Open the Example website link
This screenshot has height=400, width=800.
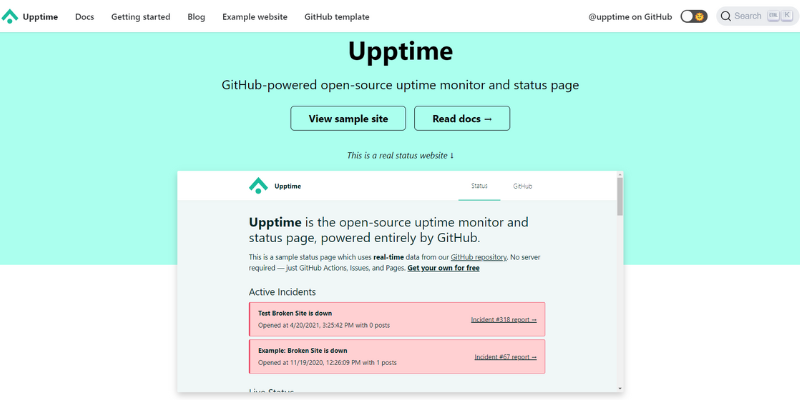point(255,17)
